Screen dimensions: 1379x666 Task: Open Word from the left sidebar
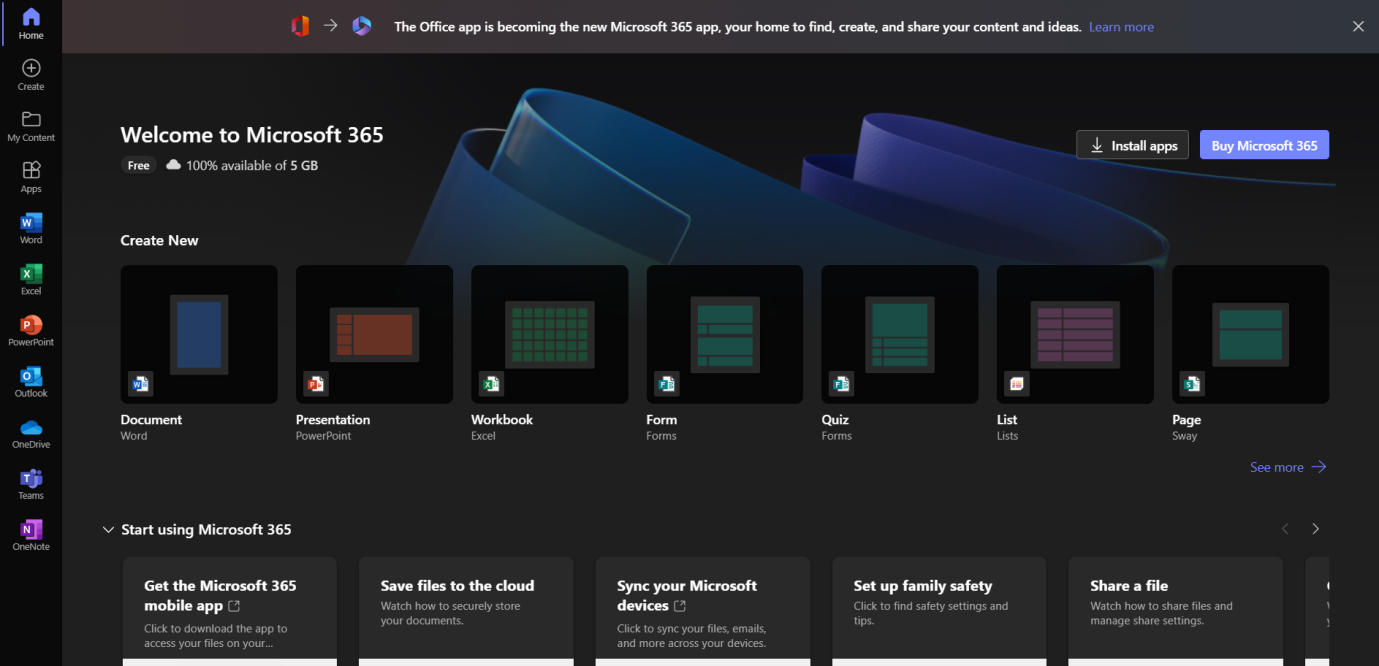click(31, 227)
